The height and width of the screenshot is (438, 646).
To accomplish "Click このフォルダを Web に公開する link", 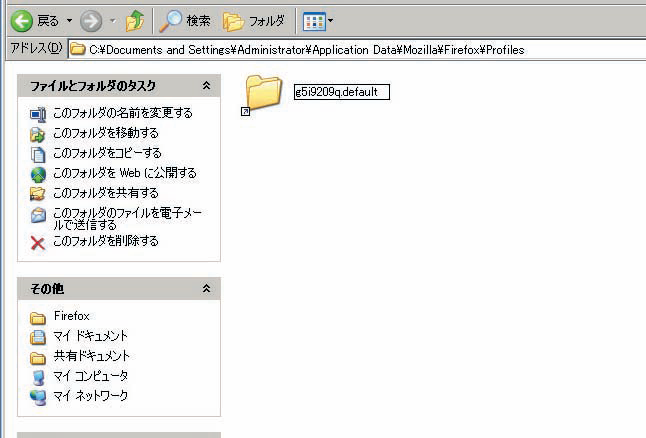I will [125, 173].
